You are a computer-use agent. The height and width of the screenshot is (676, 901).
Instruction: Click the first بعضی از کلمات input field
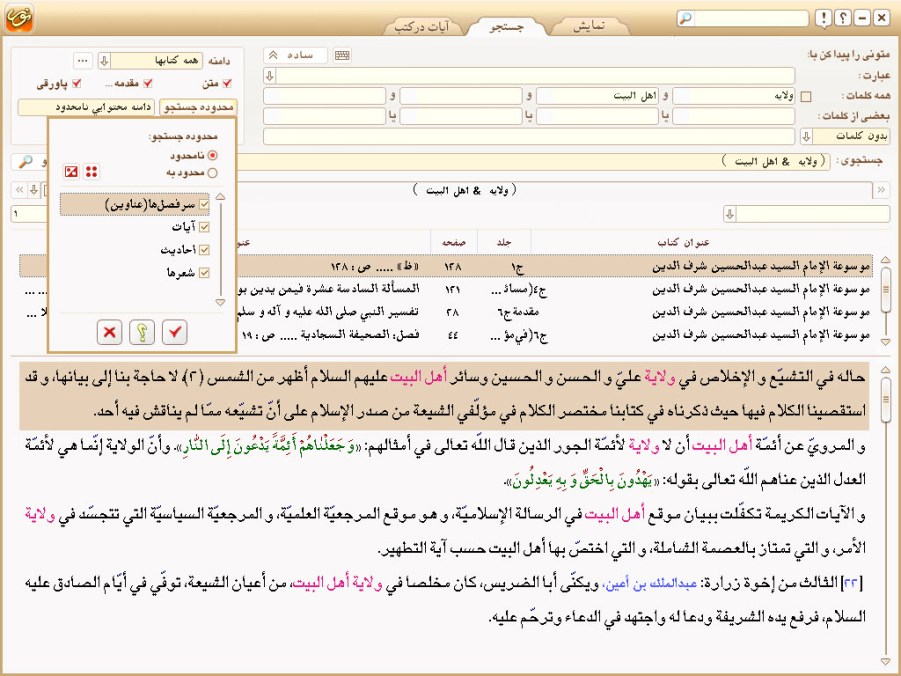[734, 116]
